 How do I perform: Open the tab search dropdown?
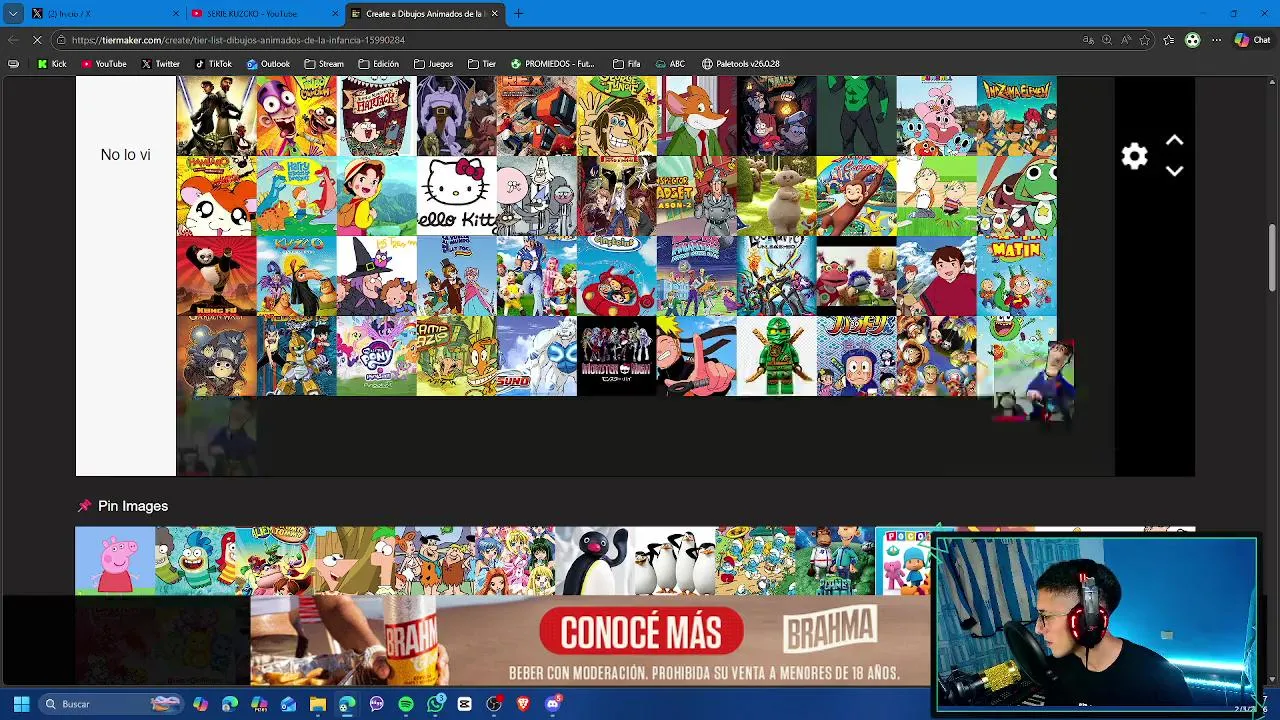(x=13, y=14)
